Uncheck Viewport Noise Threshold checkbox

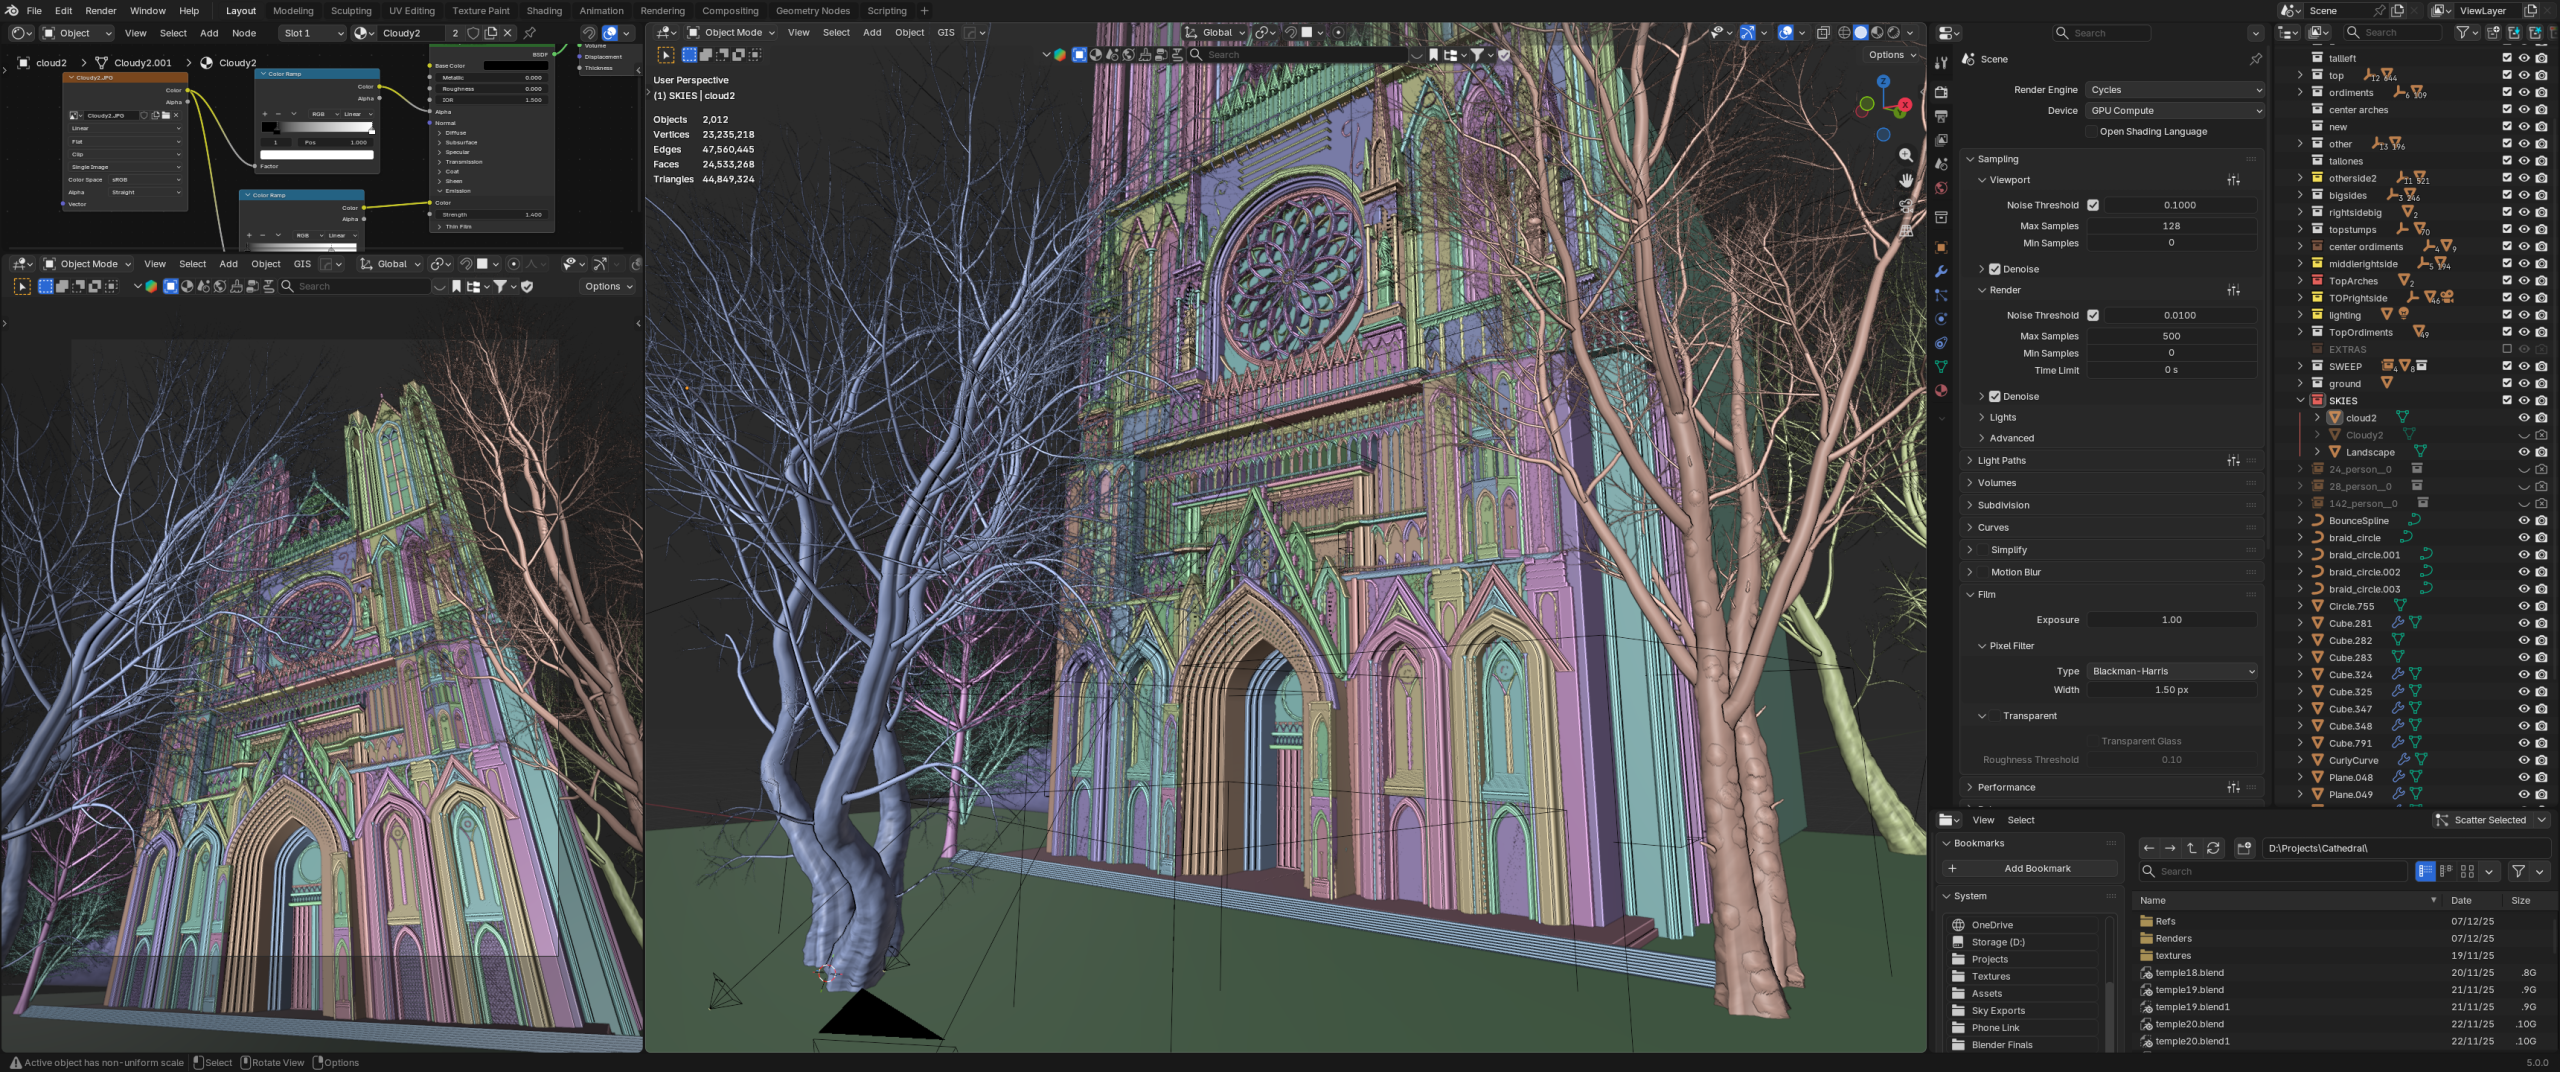(2093, 205)
